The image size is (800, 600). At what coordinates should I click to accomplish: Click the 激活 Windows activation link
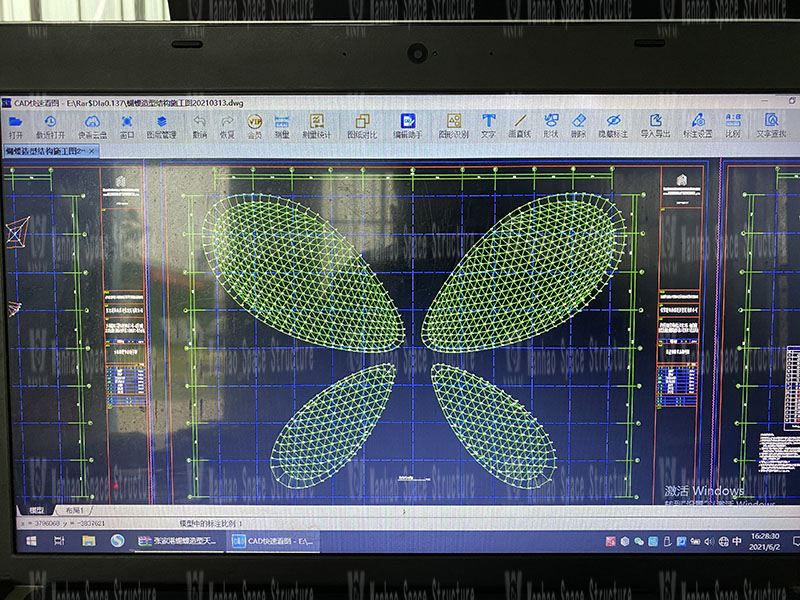click(706, 489)
